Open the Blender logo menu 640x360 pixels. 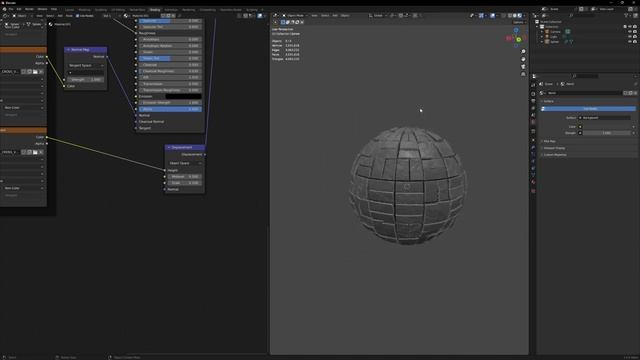pyautogui.click(x=4, y=9)
